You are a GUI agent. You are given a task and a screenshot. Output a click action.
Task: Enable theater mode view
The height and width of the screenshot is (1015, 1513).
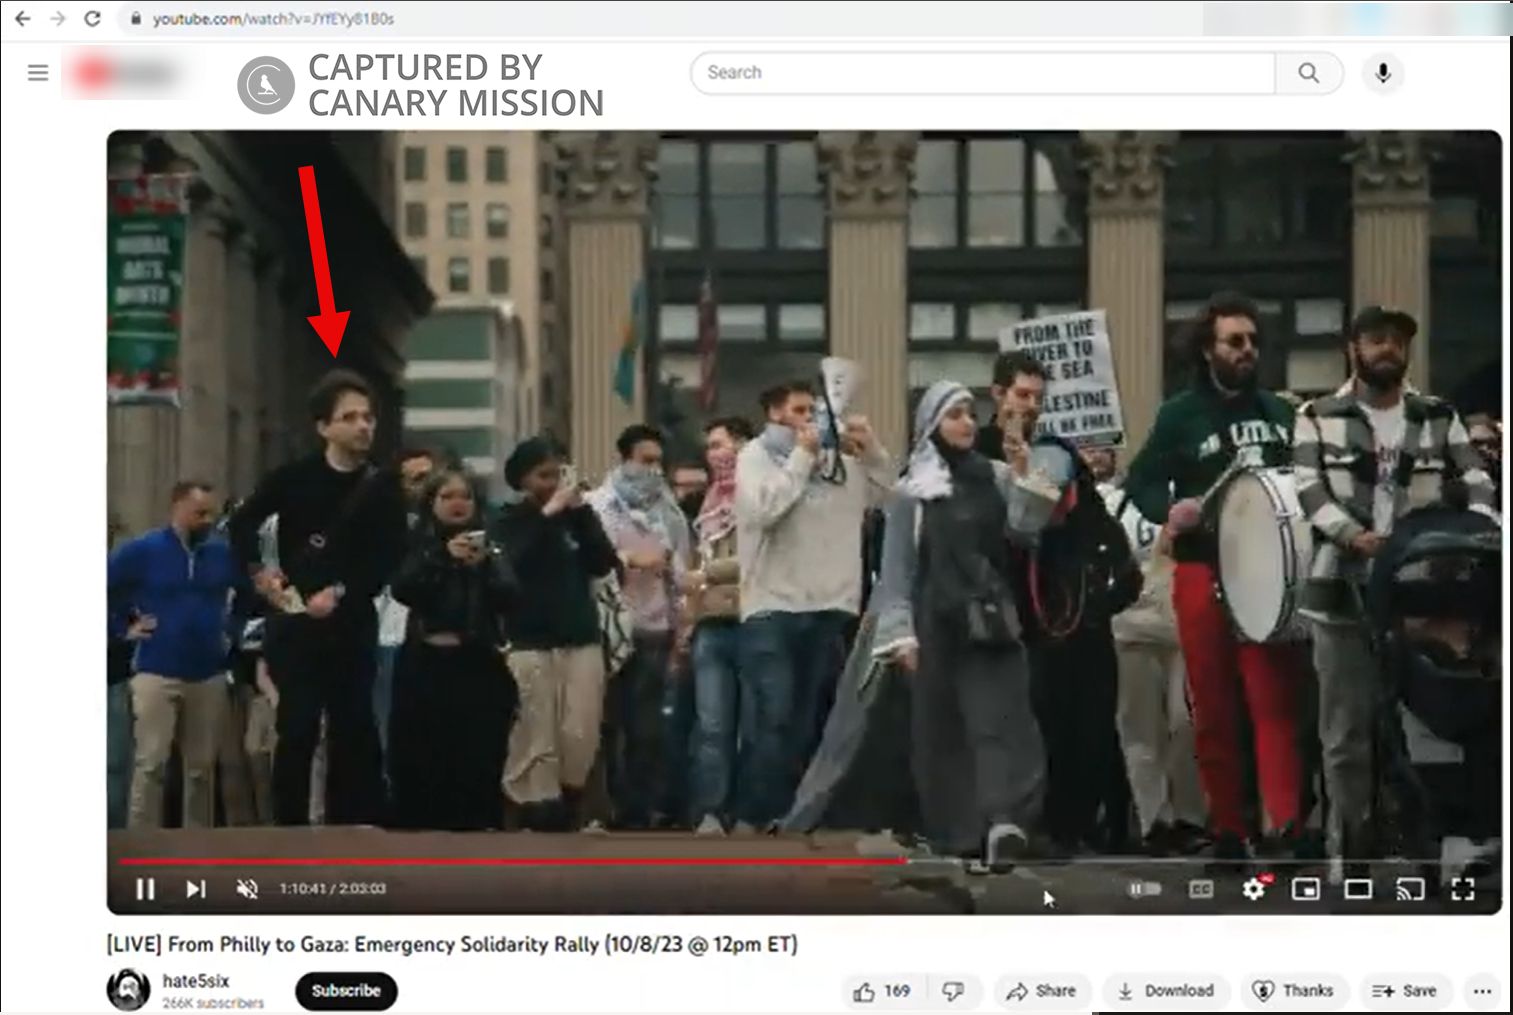(x=1357, y=889)
